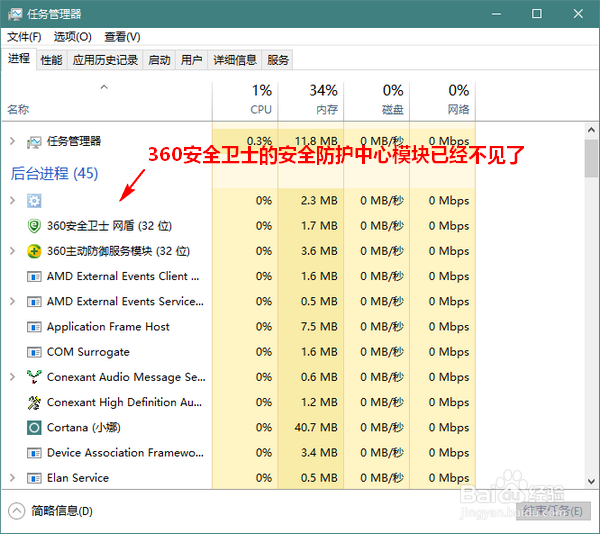Select the Cortana (小娜) process name
The width and height of the screenshot is (600, 534).
coord(84,427)
